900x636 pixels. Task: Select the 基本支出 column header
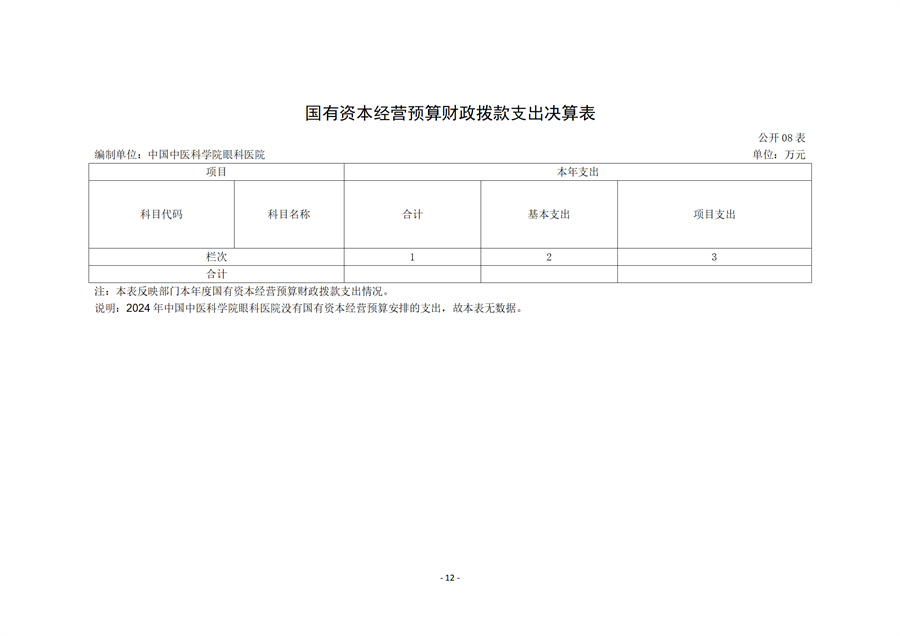pyautogui.click(x=549, y=215)
